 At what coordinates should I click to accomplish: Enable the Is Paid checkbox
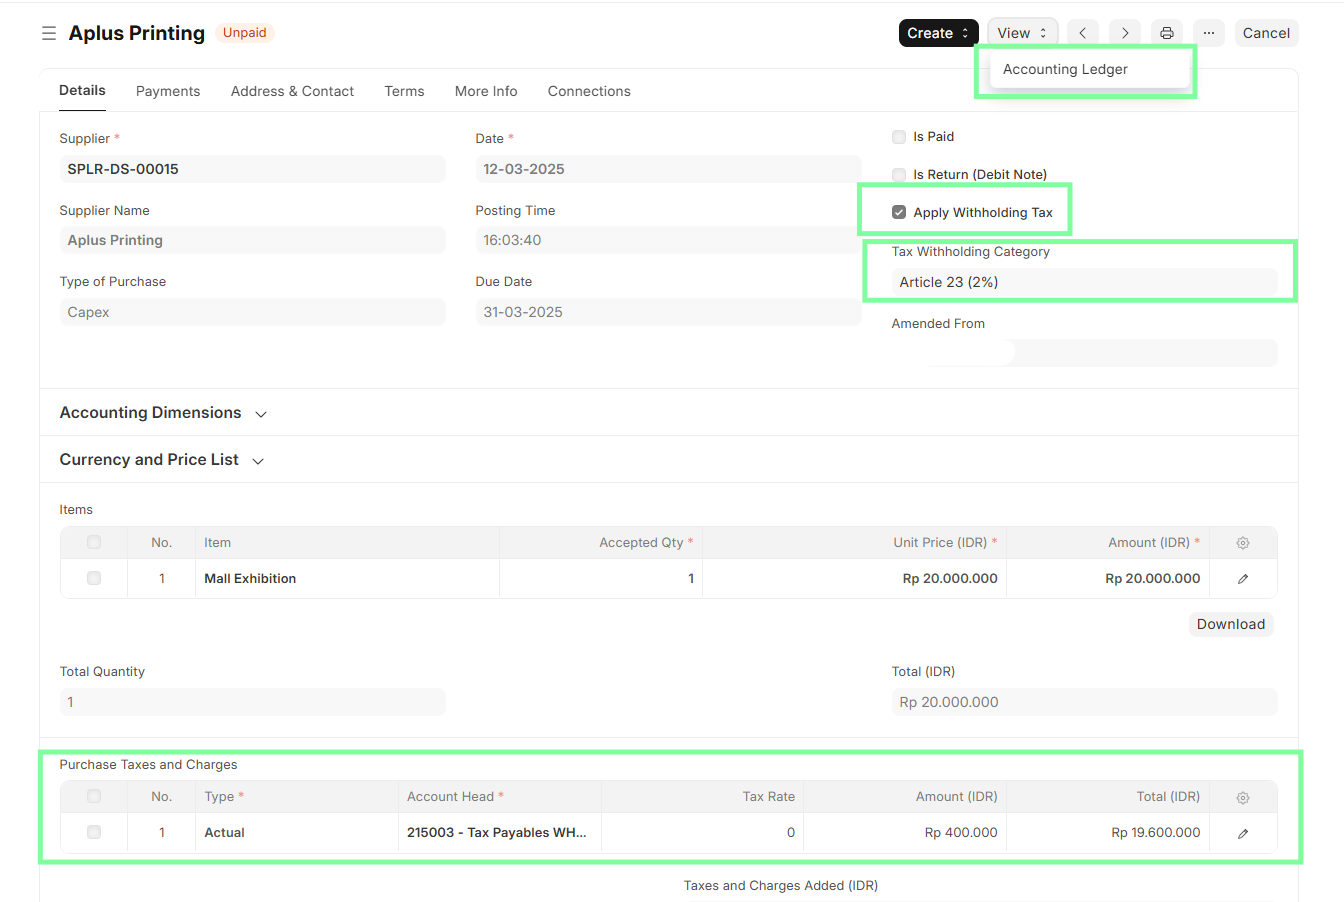898,137
